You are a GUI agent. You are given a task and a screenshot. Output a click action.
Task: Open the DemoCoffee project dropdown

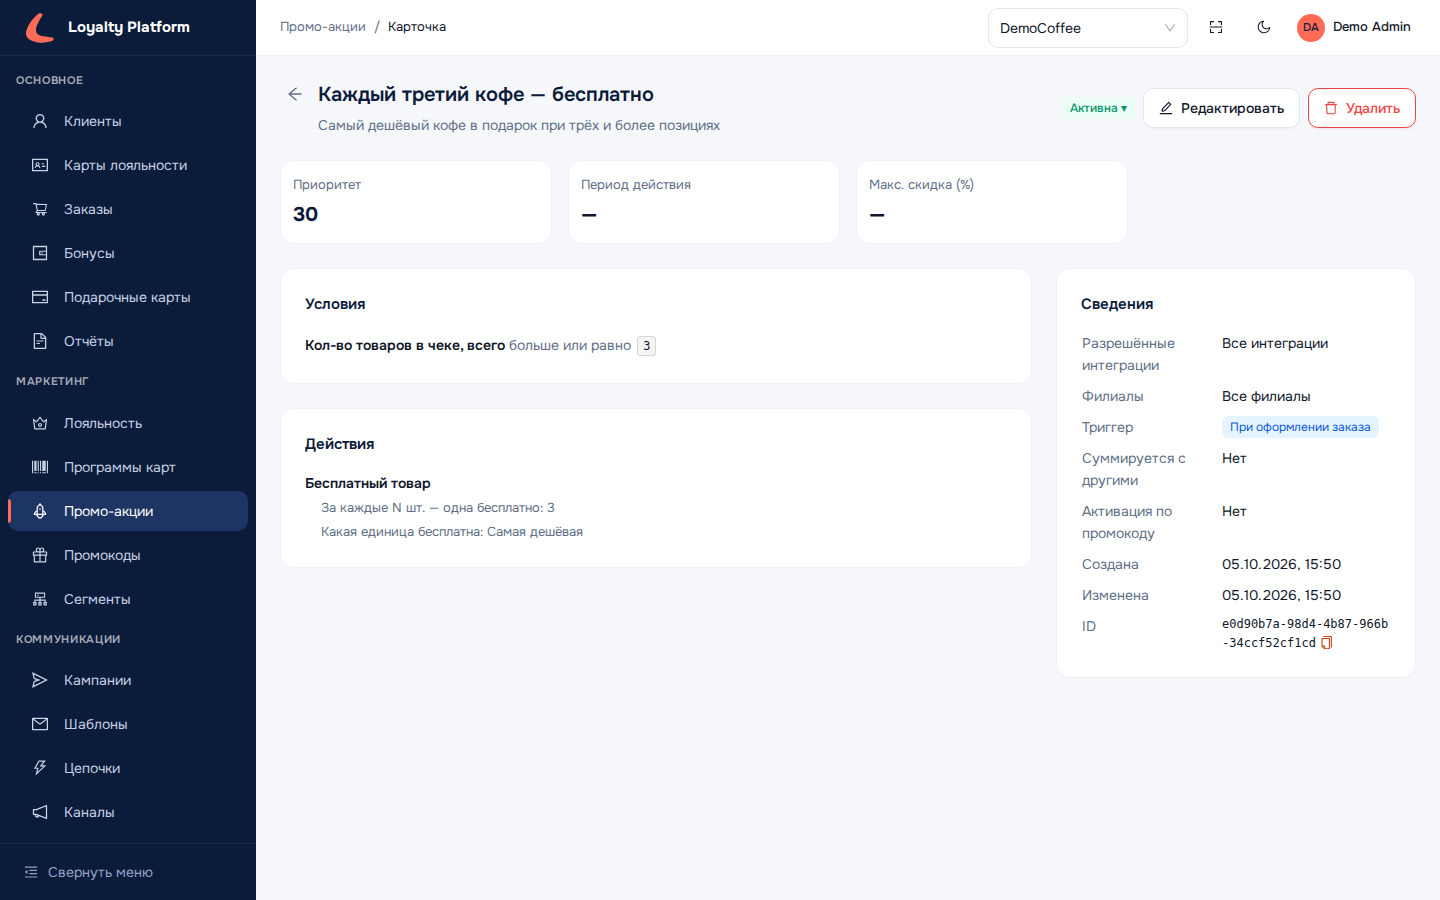coord(1087,28)
